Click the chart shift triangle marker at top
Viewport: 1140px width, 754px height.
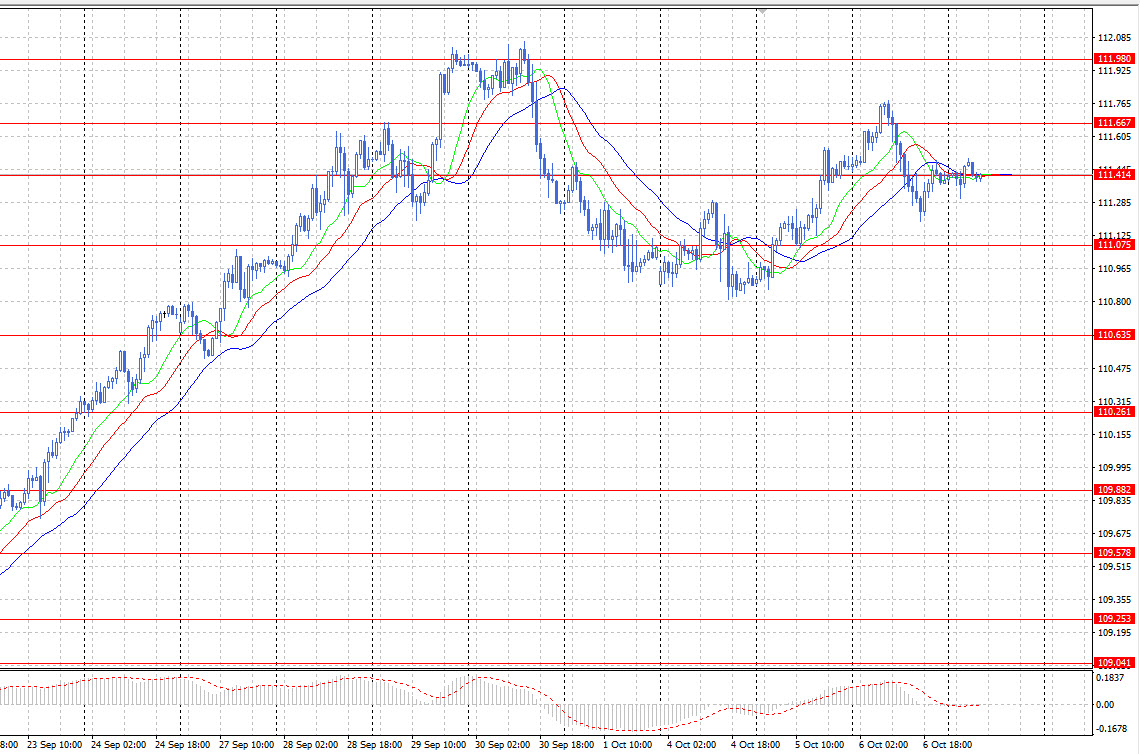(x=762, y=12)
